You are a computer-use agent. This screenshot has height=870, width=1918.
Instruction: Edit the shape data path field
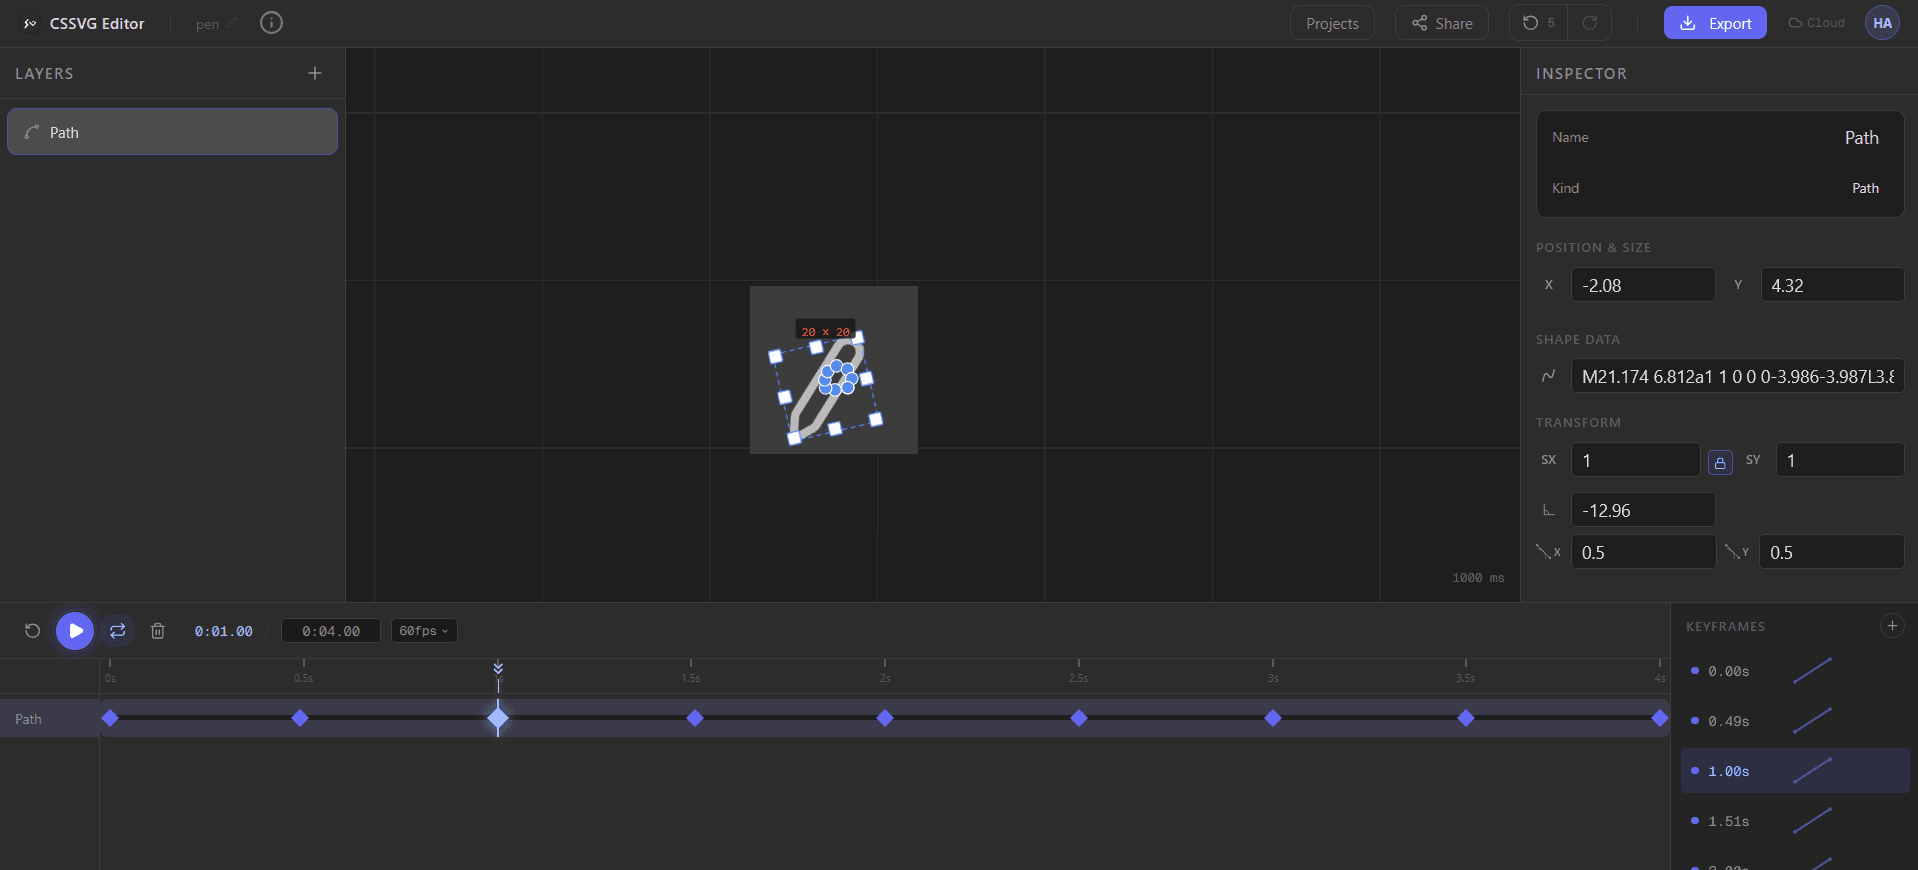1737,376
